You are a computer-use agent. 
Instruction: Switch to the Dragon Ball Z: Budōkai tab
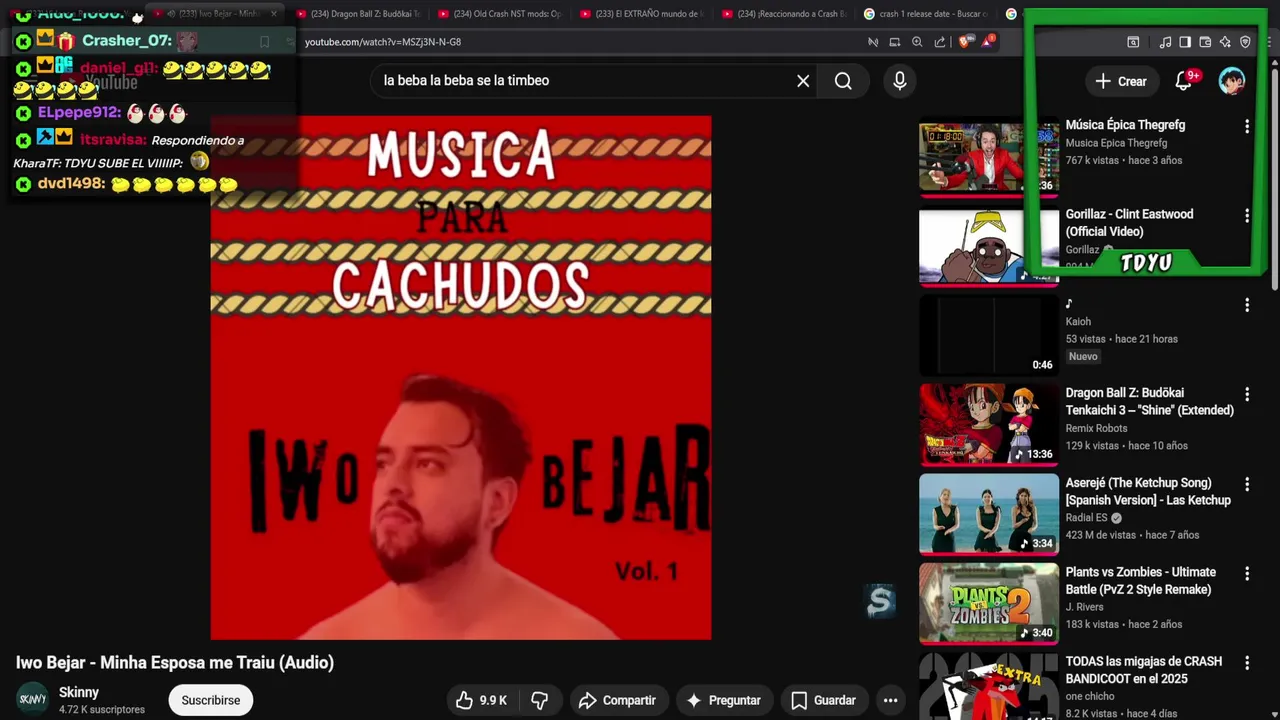pos(360,14)
